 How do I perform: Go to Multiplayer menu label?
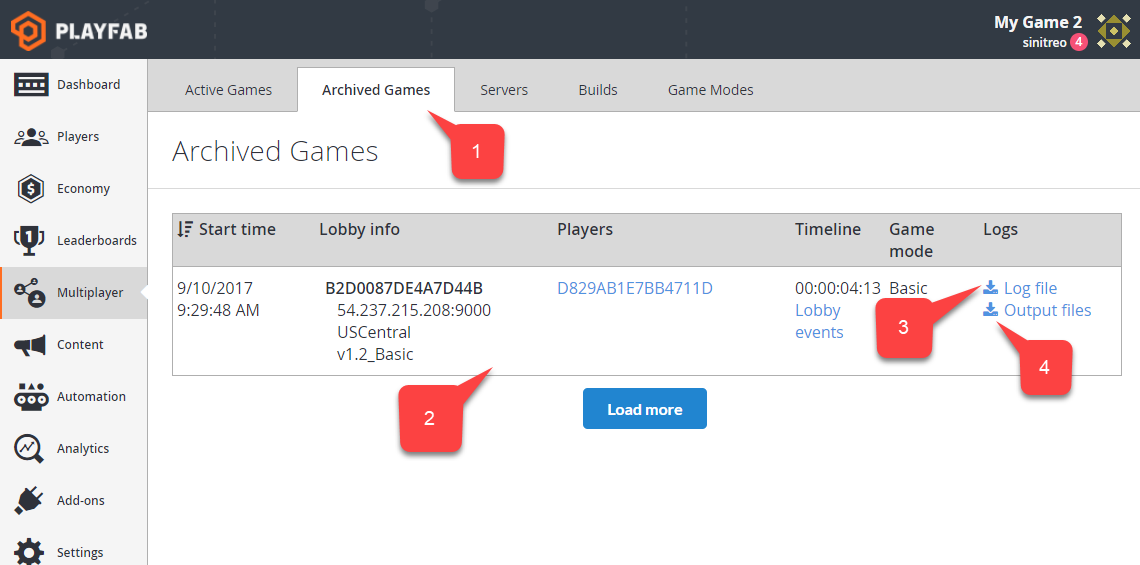[x=90, y=293]
